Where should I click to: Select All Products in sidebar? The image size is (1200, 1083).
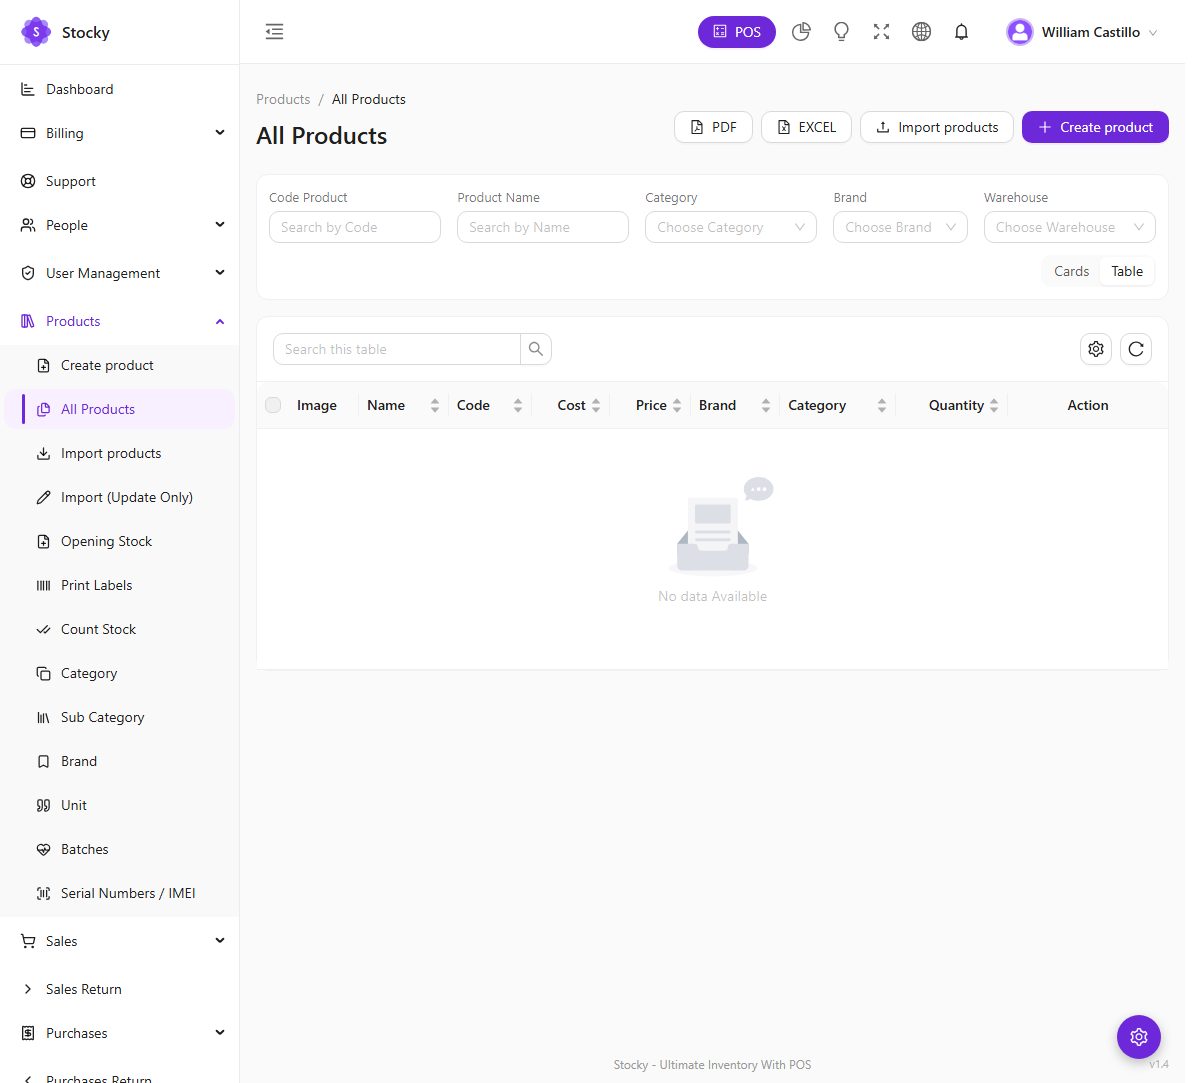pyautogui.click(x=119, y=409)
